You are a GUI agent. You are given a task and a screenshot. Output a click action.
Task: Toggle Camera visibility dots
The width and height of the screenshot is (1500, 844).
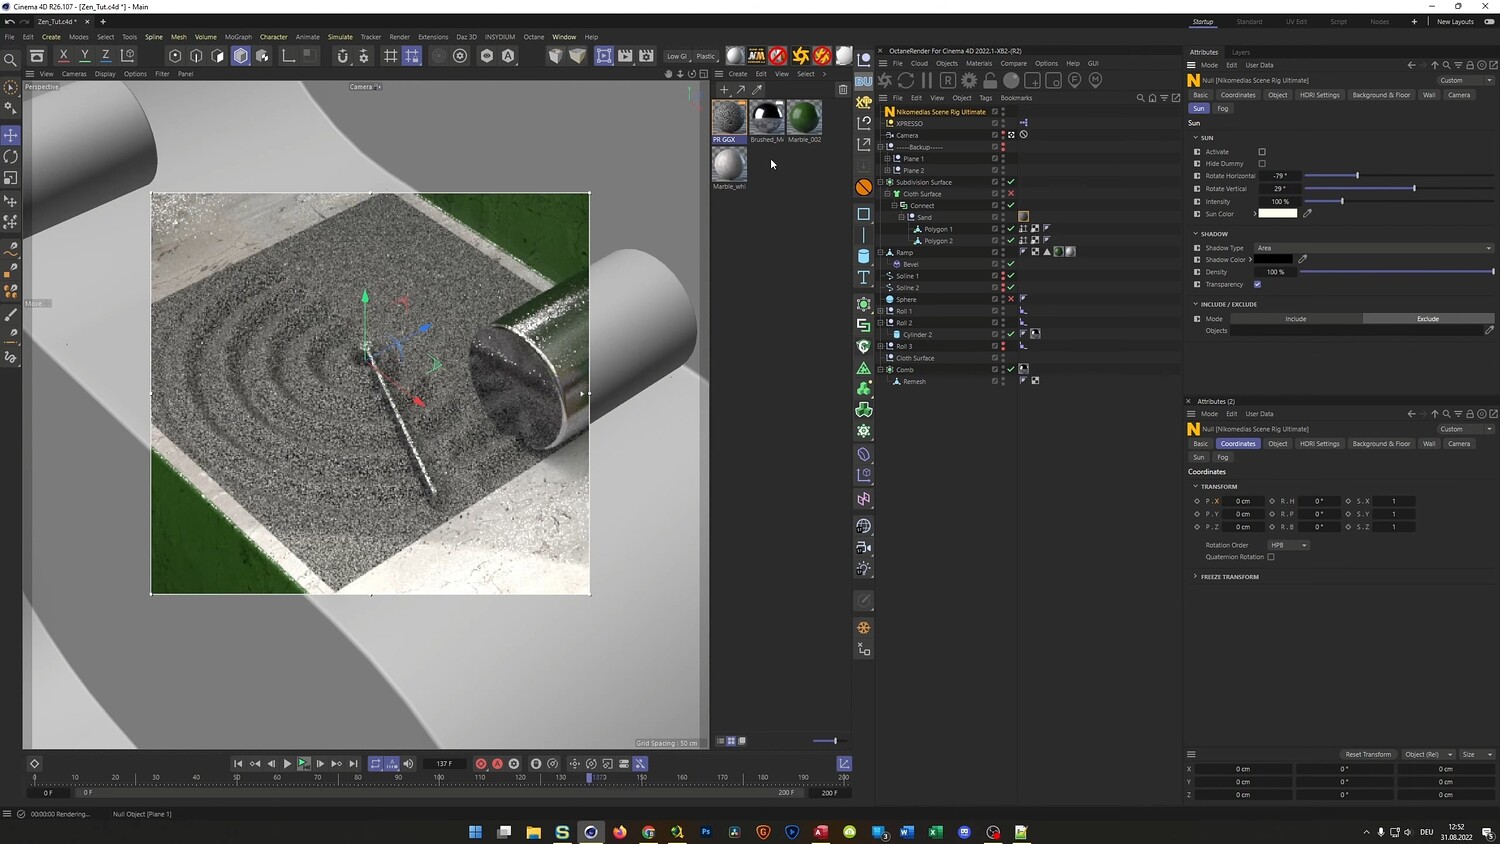[1003, 135]
